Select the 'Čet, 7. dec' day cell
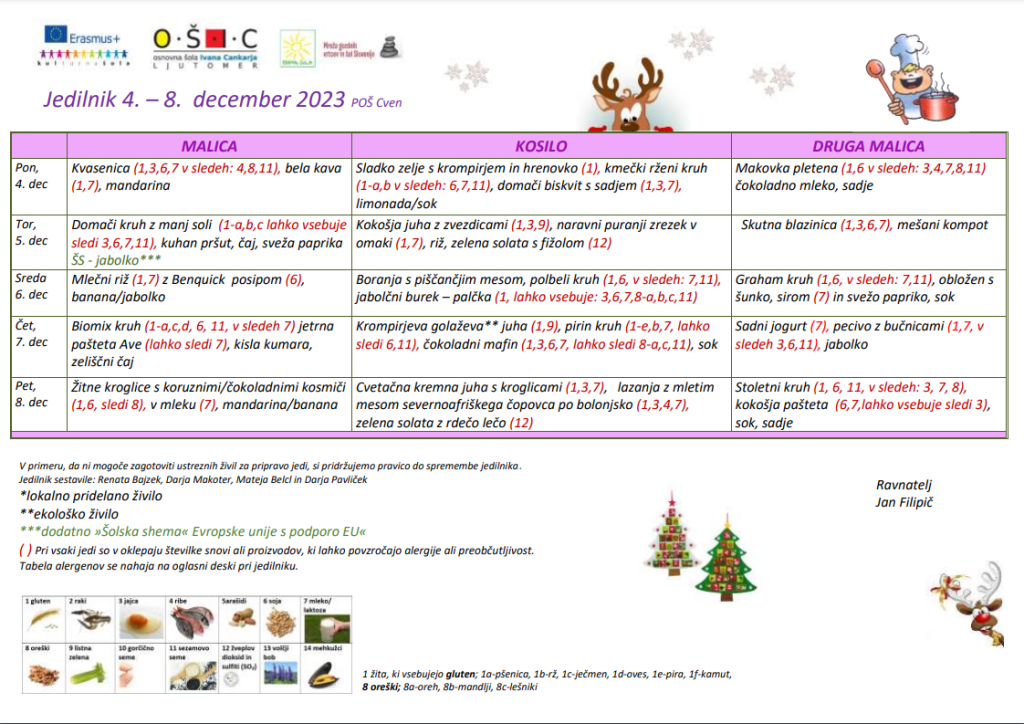Viewport: 1024px width, 724px height. click(39, 347)
